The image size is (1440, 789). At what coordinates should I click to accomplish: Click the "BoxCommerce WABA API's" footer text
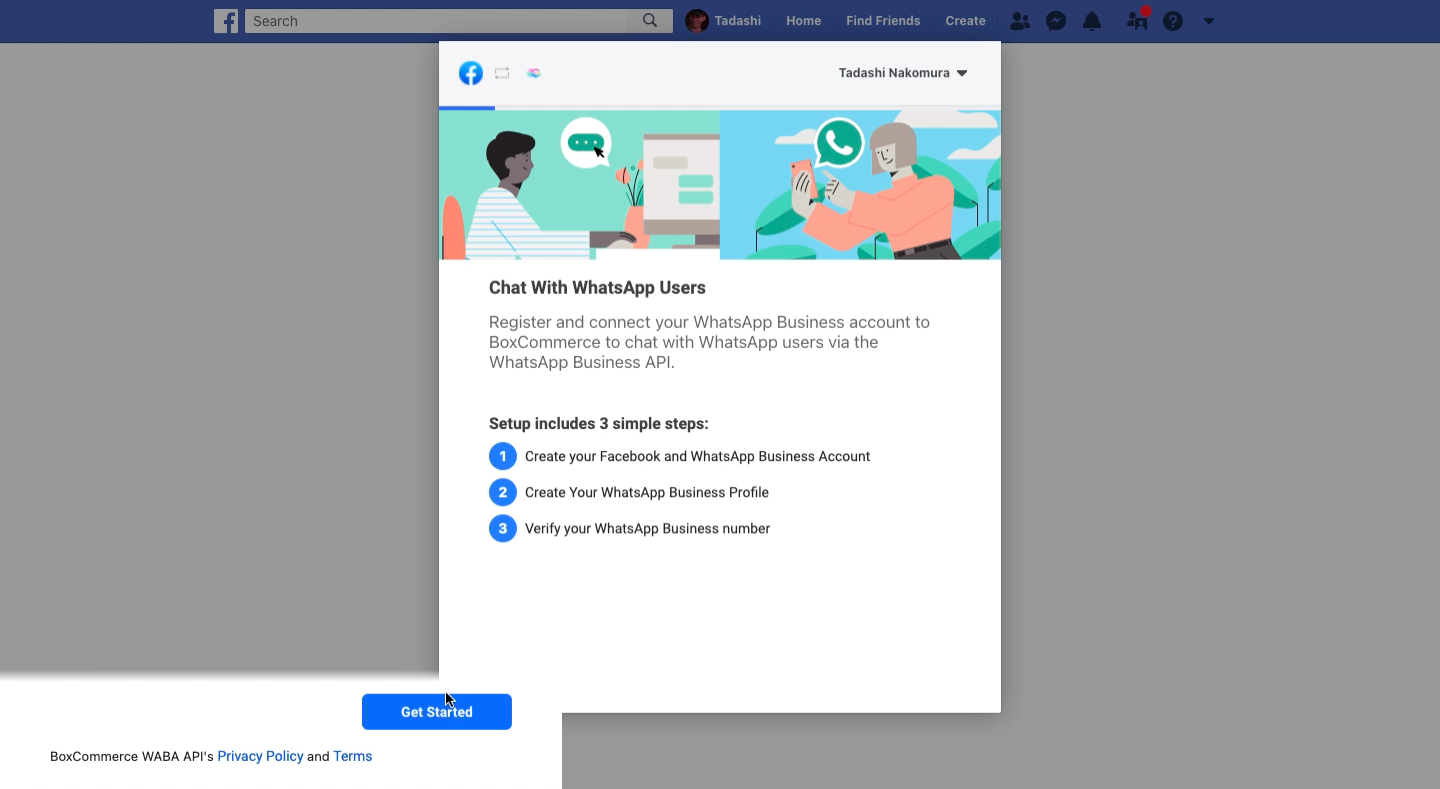[x=132, y=756]
